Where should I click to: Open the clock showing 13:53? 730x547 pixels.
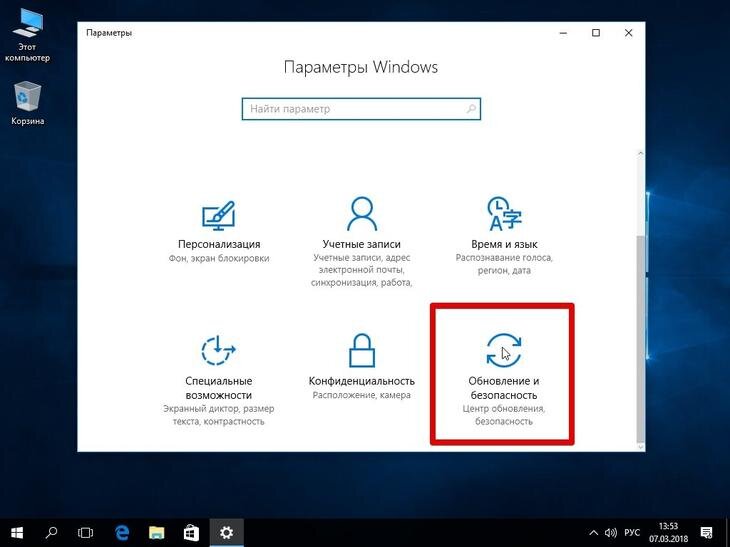pos(668,533)
